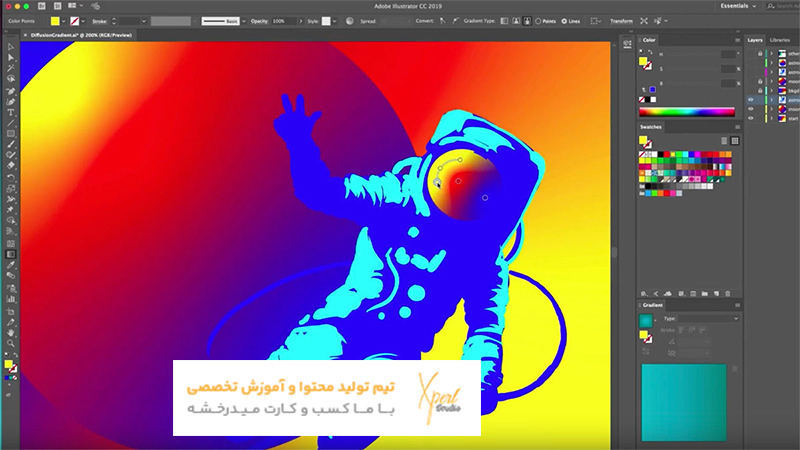800x450 pixels.
Task: Click the Opacity 100% input field
Action: [283, 21]
